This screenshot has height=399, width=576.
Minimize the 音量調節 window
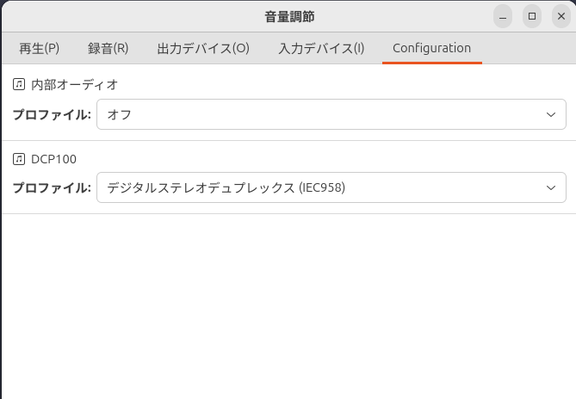coord(503,16)
